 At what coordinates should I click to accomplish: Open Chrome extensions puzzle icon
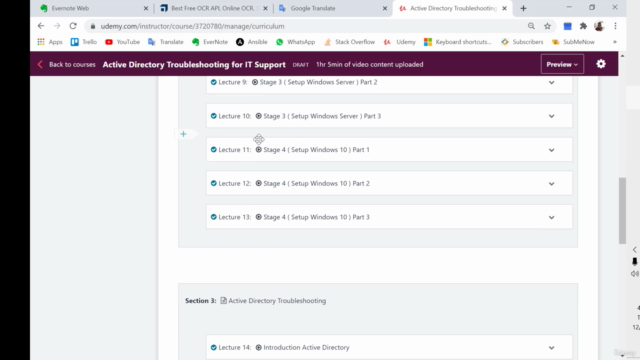[583, 26]
